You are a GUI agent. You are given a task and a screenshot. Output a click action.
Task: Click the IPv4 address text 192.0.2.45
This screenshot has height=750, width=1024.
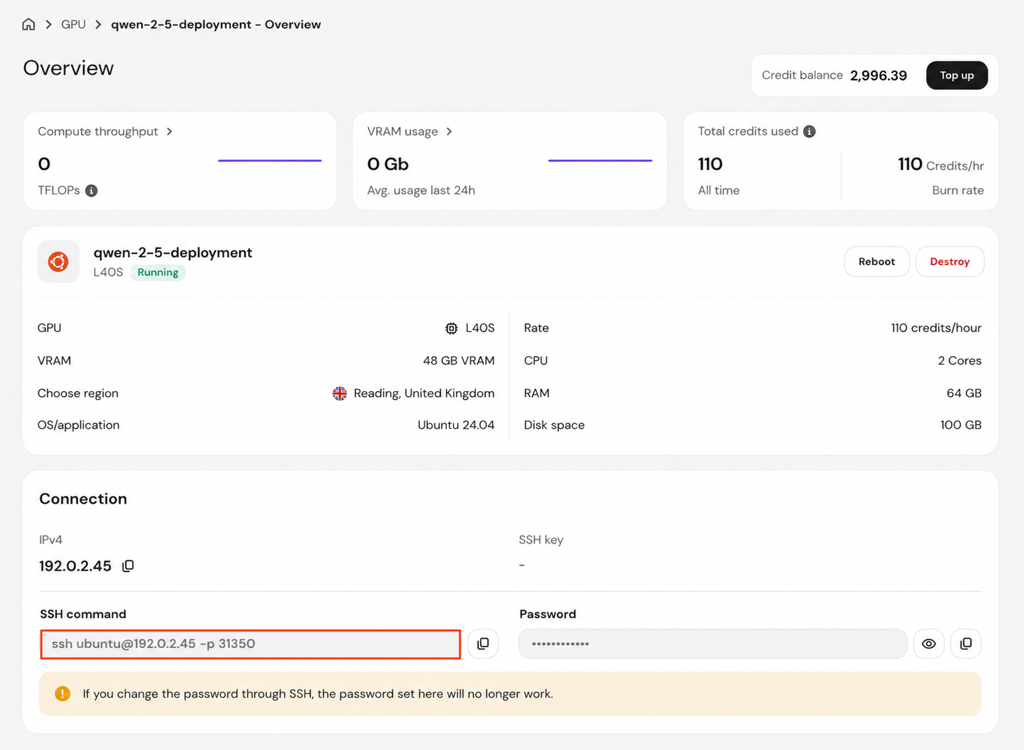coord(75,566)
